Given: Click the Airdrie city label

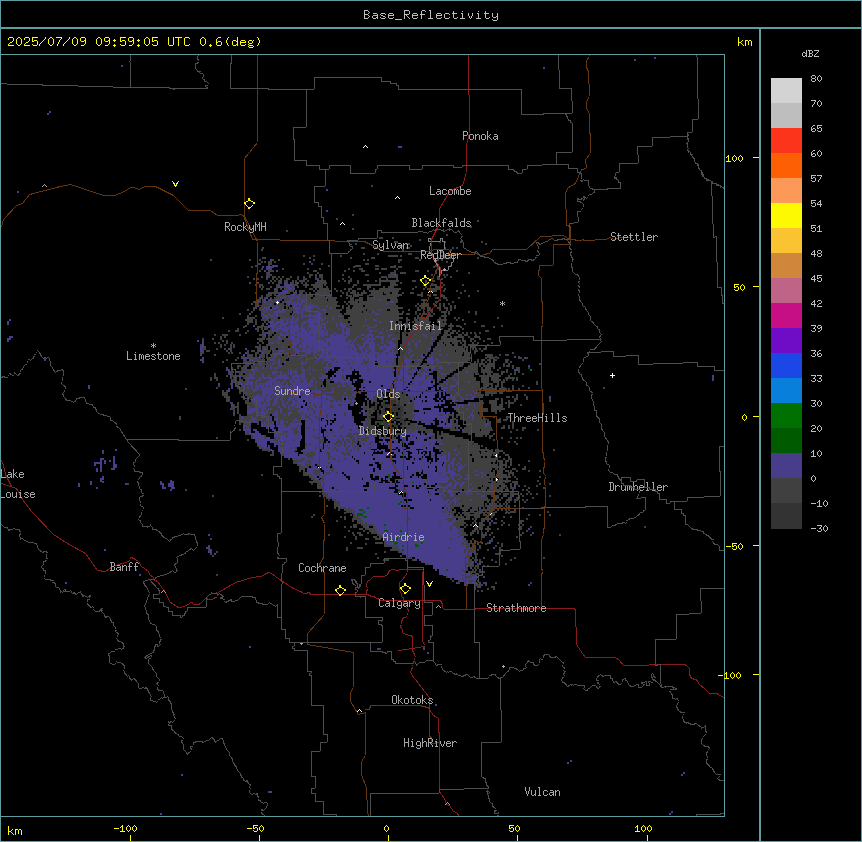Looking at the screenshot, I should (x=404, y=537).
